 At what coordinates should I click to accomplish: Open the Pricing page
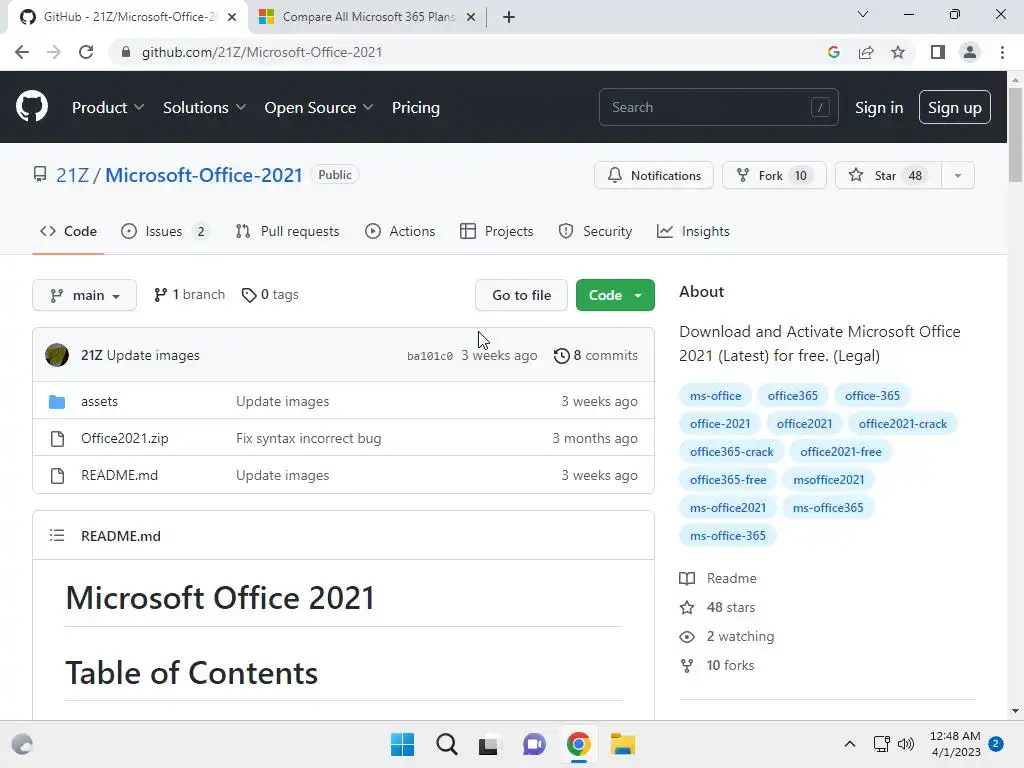coord(416,107)
